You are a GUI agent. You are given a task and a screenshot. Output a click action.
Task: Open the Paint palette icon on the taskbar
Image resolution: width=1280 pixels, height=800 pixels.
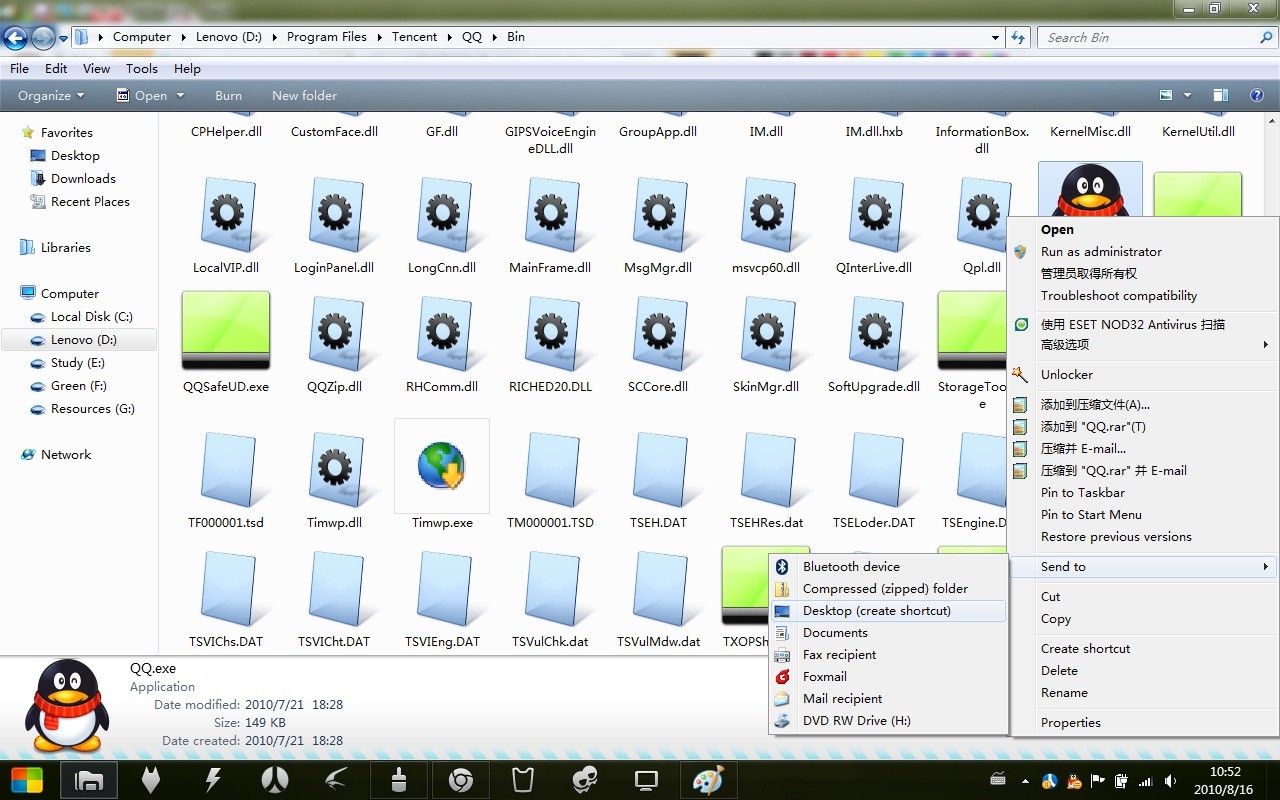[708, 780]
